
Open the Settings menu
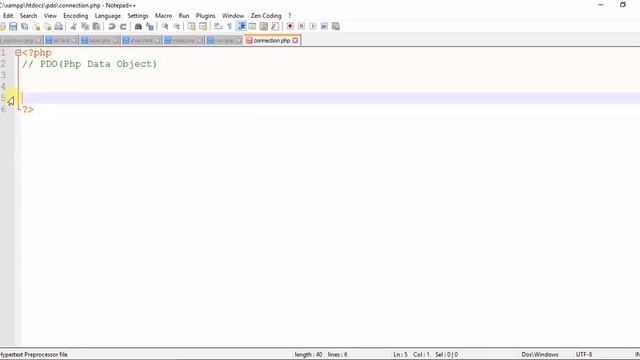point(138,16)
